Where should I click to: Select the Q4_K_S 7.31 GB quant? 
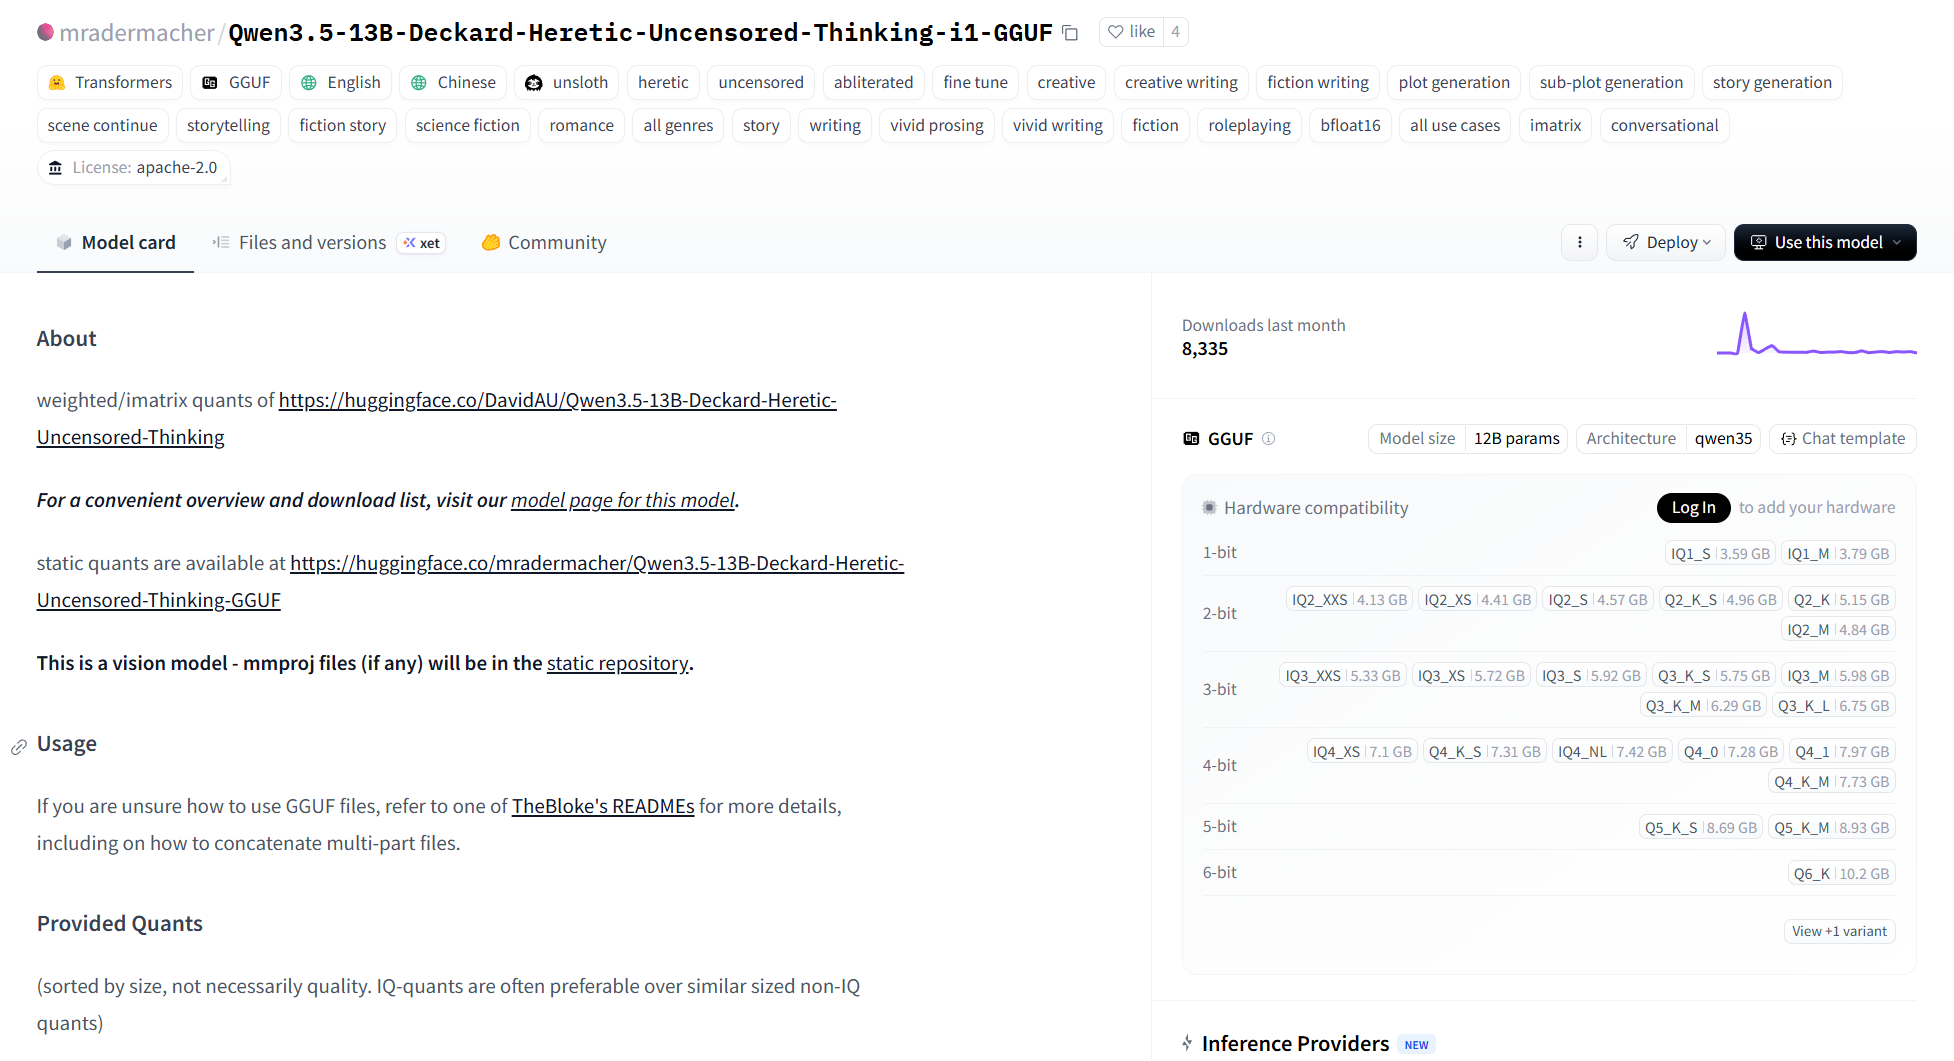pyautogui.click(x=1484, y=752)
